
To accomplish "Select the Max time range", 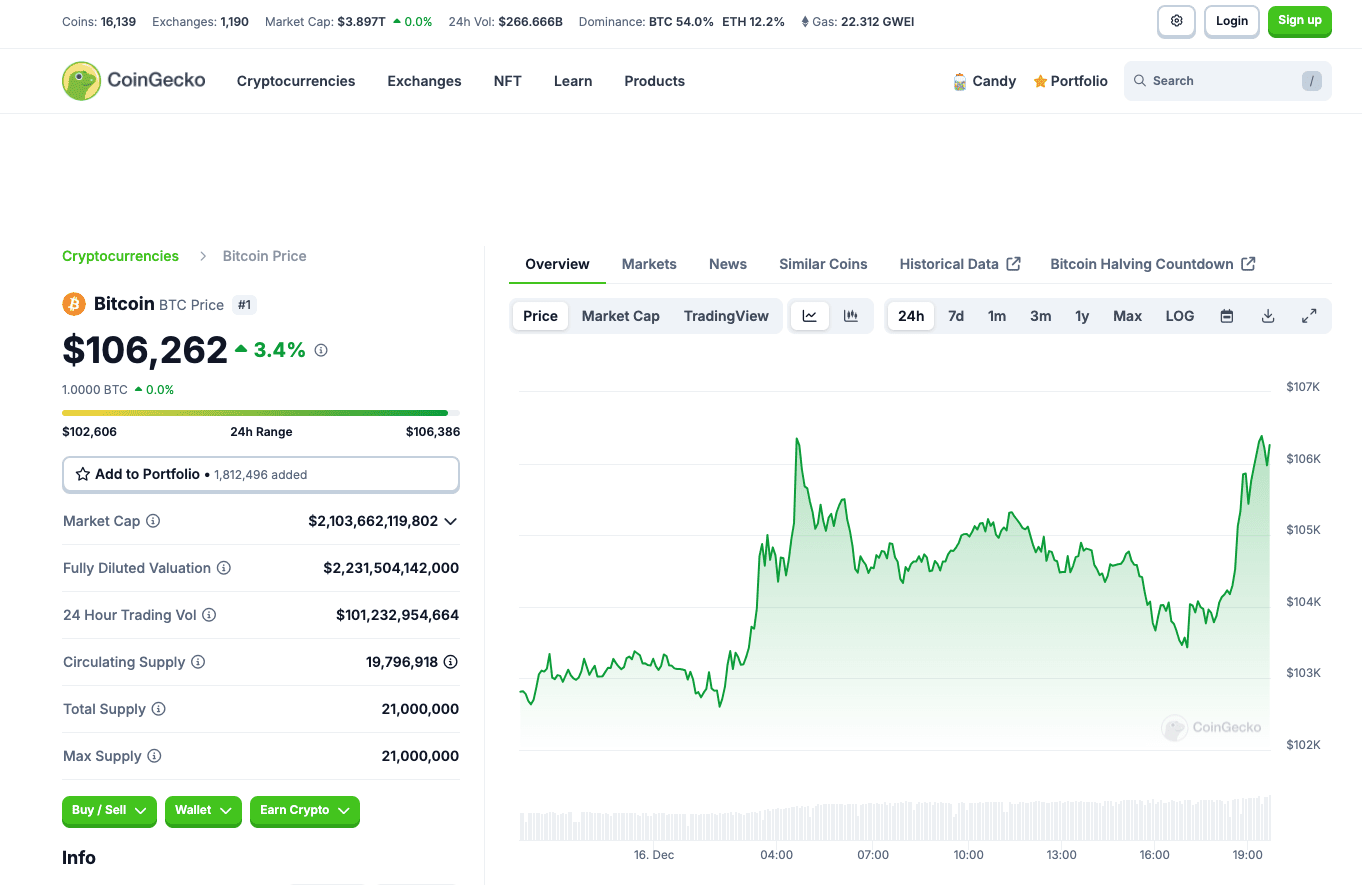I will point(1127,316).
